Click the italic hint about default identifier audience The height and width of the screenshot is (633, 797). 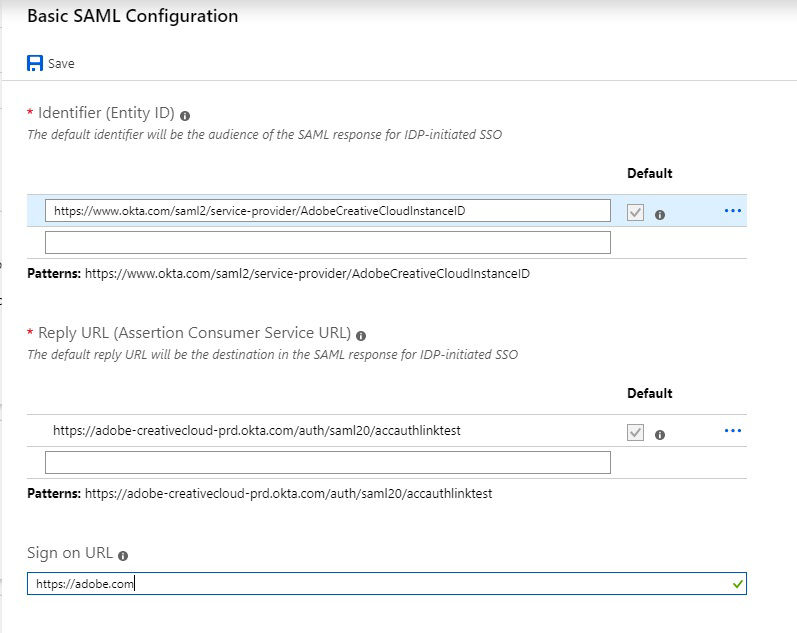click(264, 135)
